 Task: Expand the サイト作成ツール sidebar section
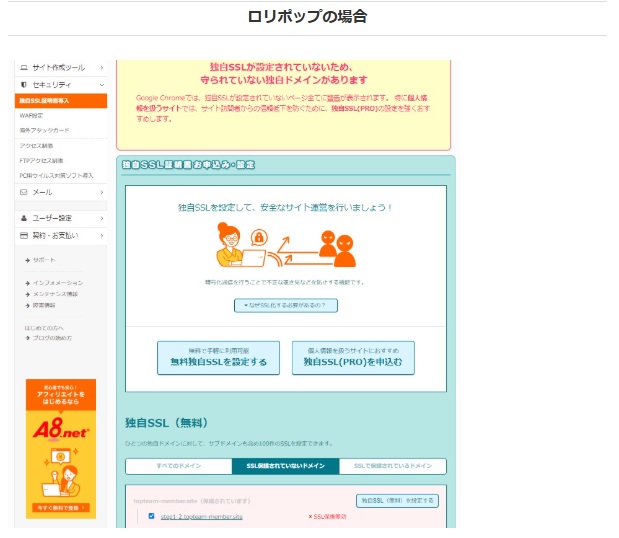(102, 67)
